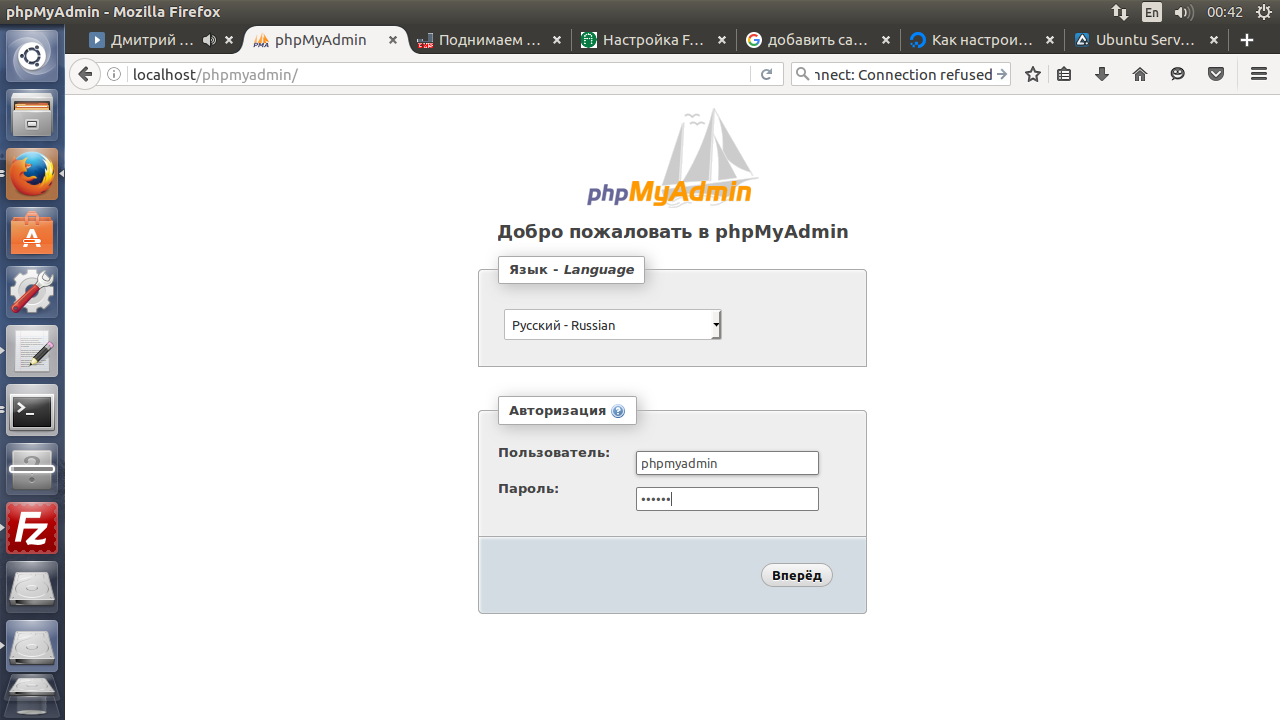Open the Firefox downloads arrow icon

pos(1102,75)
